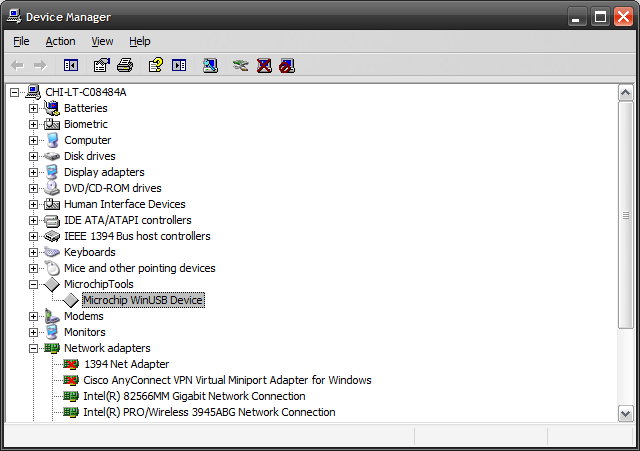Screen dimensions: 640x451
Task: Click the disabled 1394 Net Adapter icon
Action: point(71,364)
